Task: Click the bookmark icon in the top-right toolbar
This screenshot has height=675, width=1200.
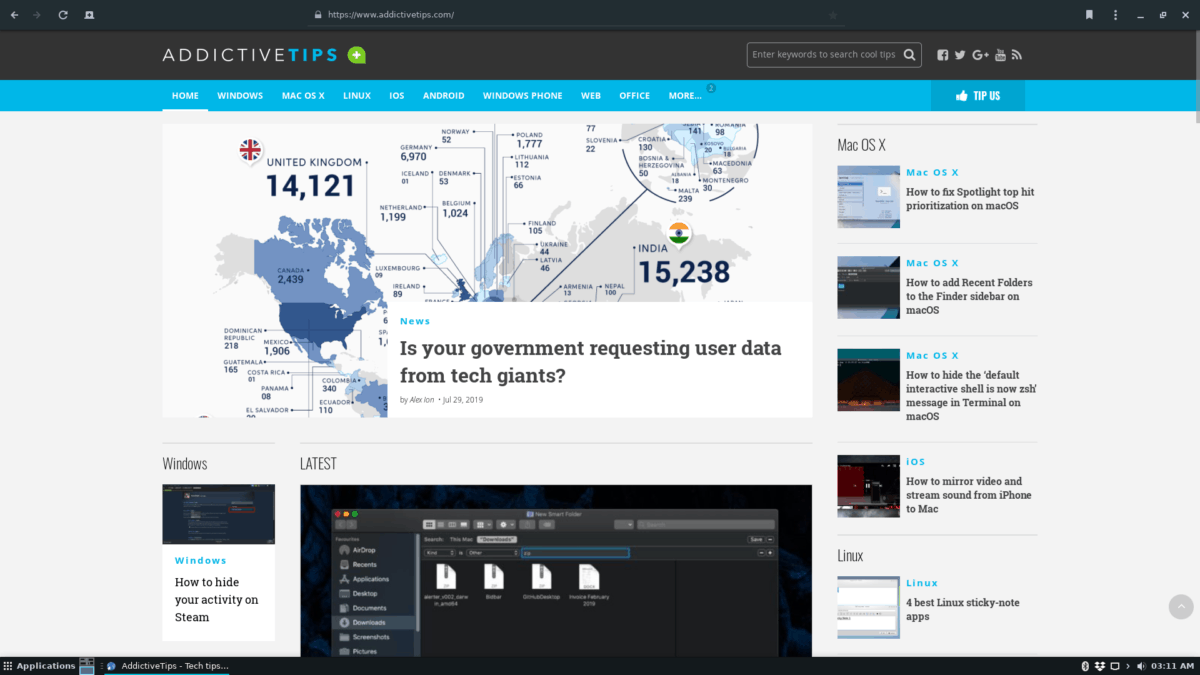Action: coord(1089,15)
